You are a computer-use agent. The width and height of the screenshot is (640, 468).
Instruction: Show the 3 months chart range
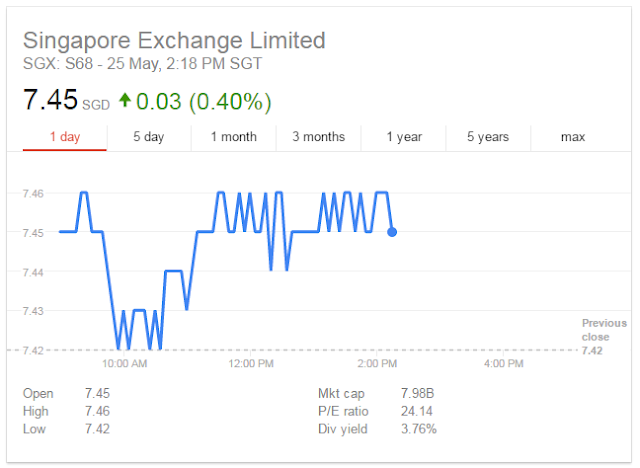[318, 137]
